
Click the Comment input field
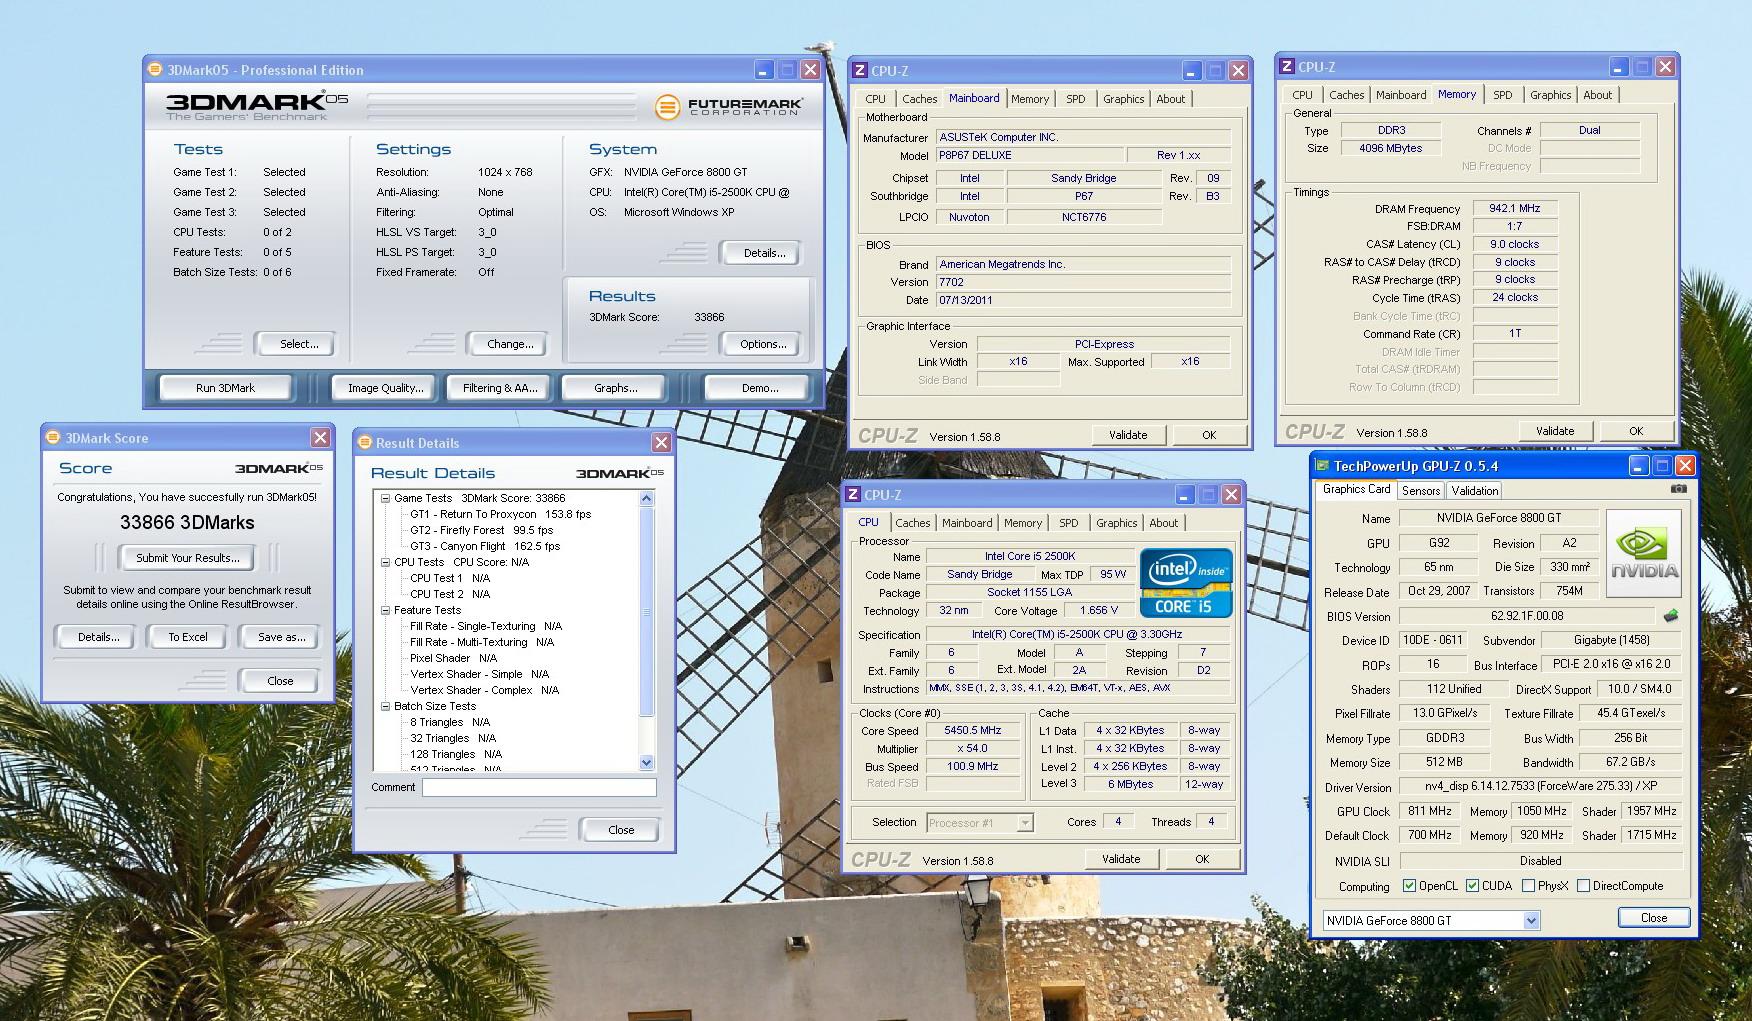point(539,787)
